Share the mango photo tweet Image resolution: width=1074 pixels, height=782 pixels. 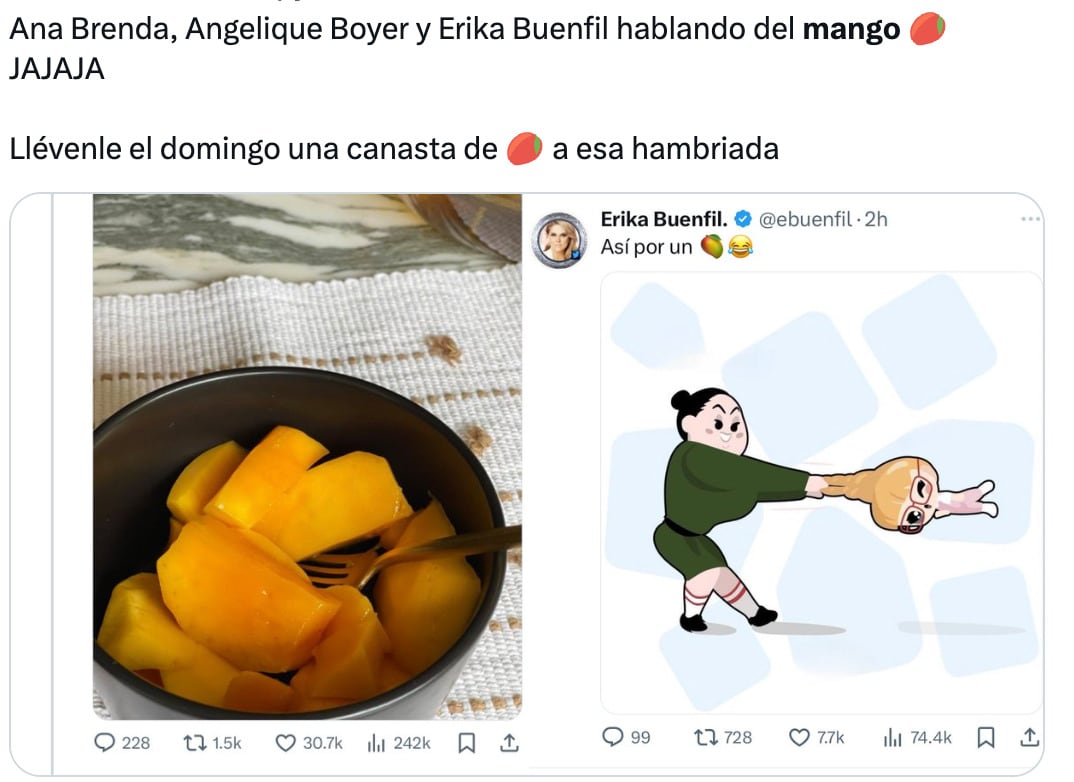[x=509, y=743]
